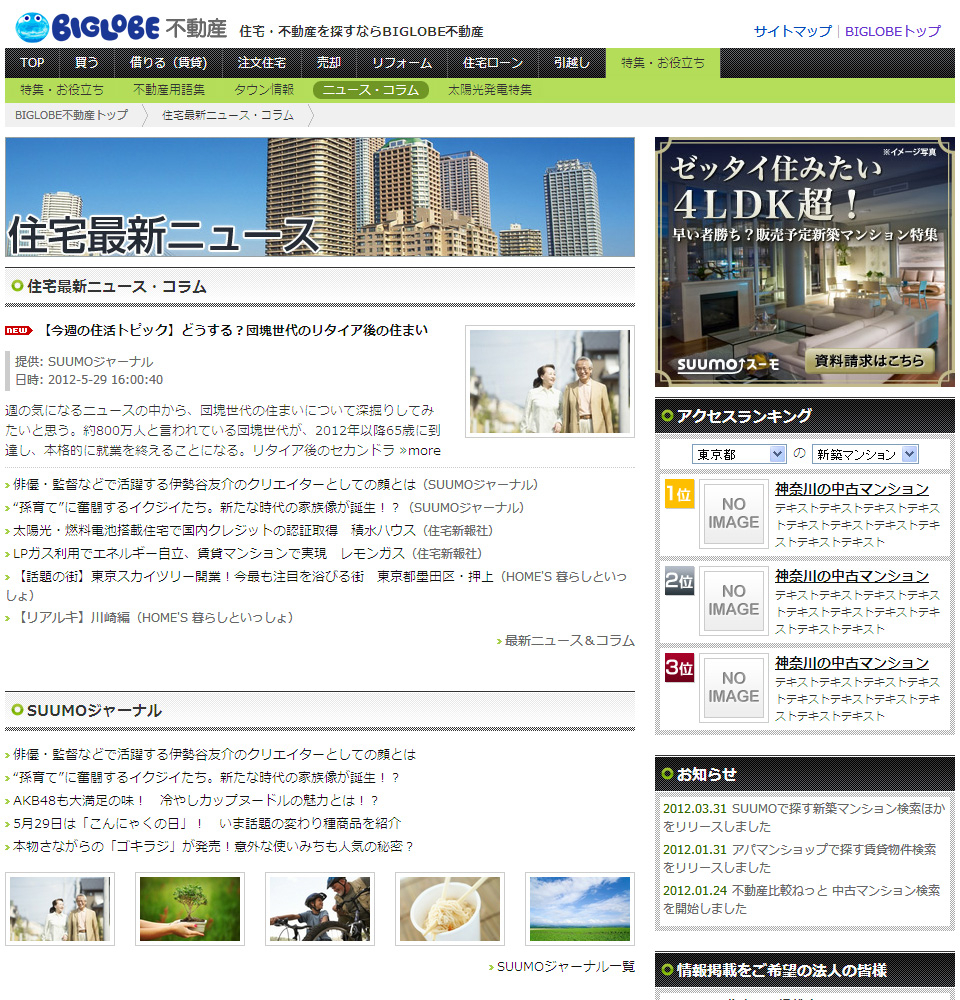Click the elderly couple article photo beside the headline
Screen dimensions: 960x1000
[x=550, y=381]
